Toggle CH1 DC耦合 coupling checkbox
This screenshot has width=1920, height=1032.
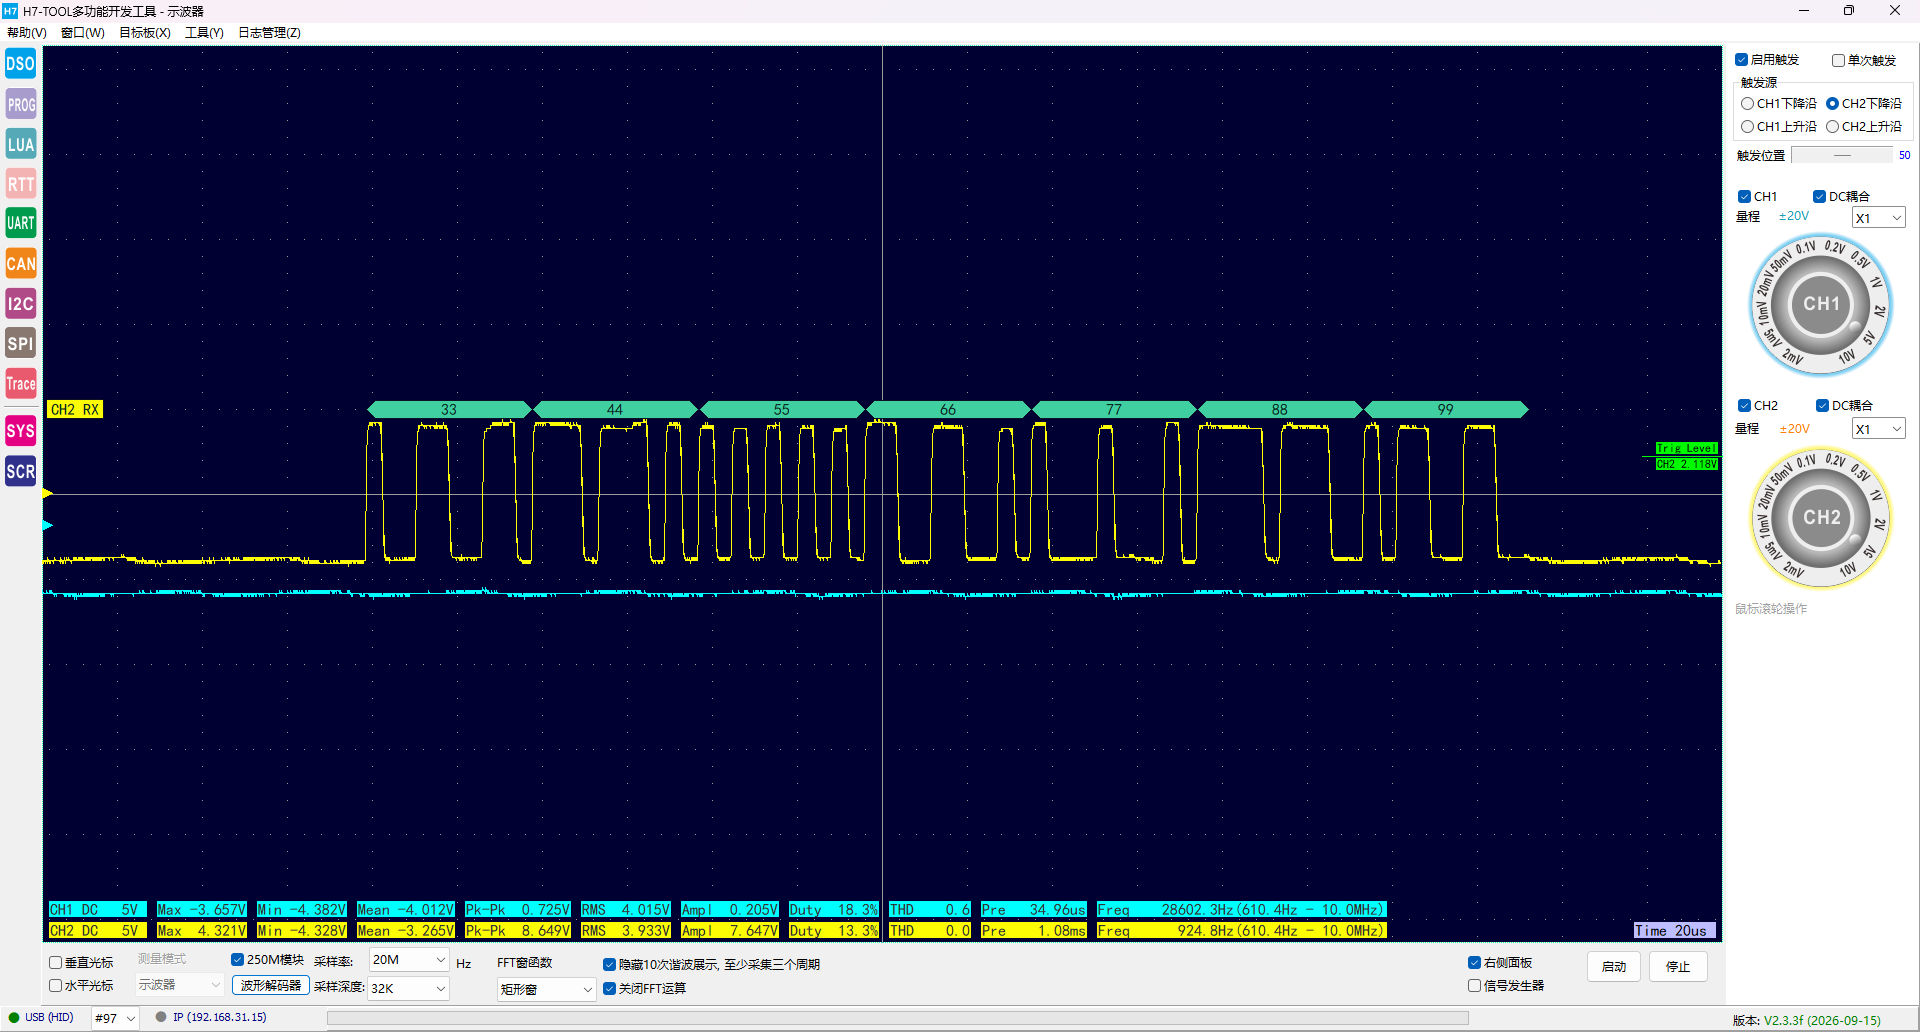click(x=1819, y=197)
